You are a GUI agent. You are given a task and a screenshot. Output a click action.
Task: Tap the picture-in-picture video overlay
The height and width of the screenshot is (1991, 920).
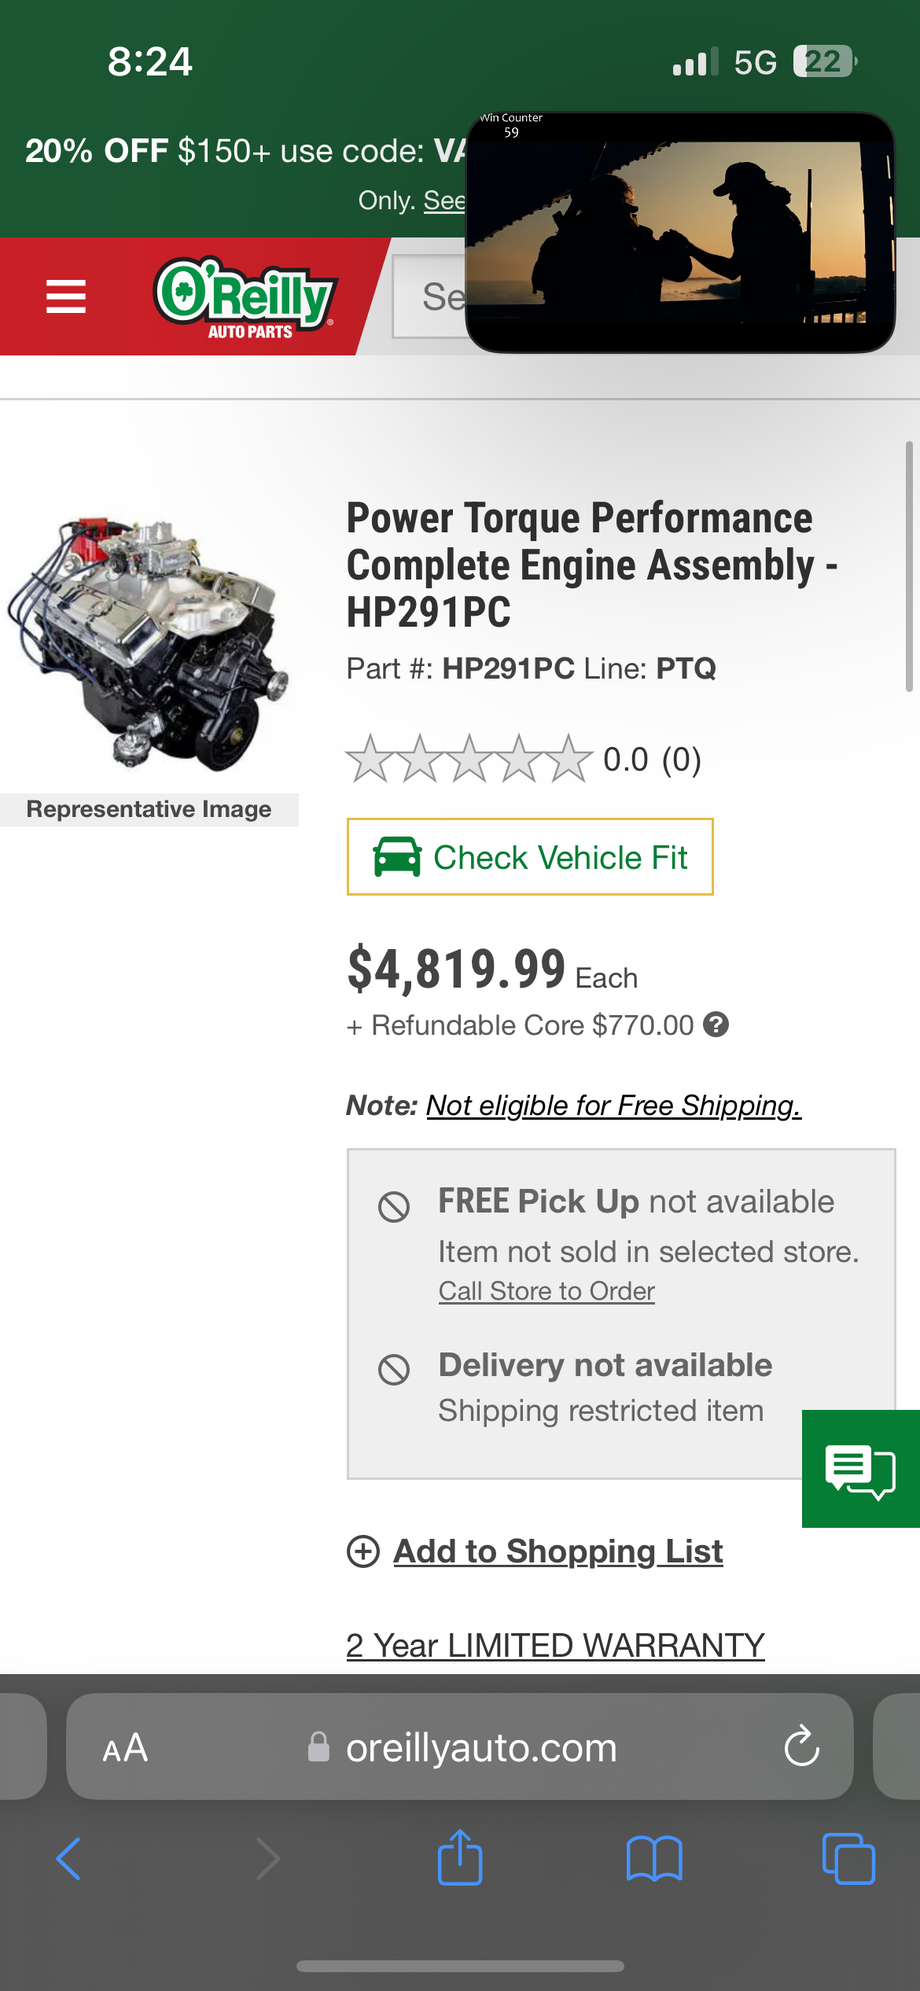(680, 232)
